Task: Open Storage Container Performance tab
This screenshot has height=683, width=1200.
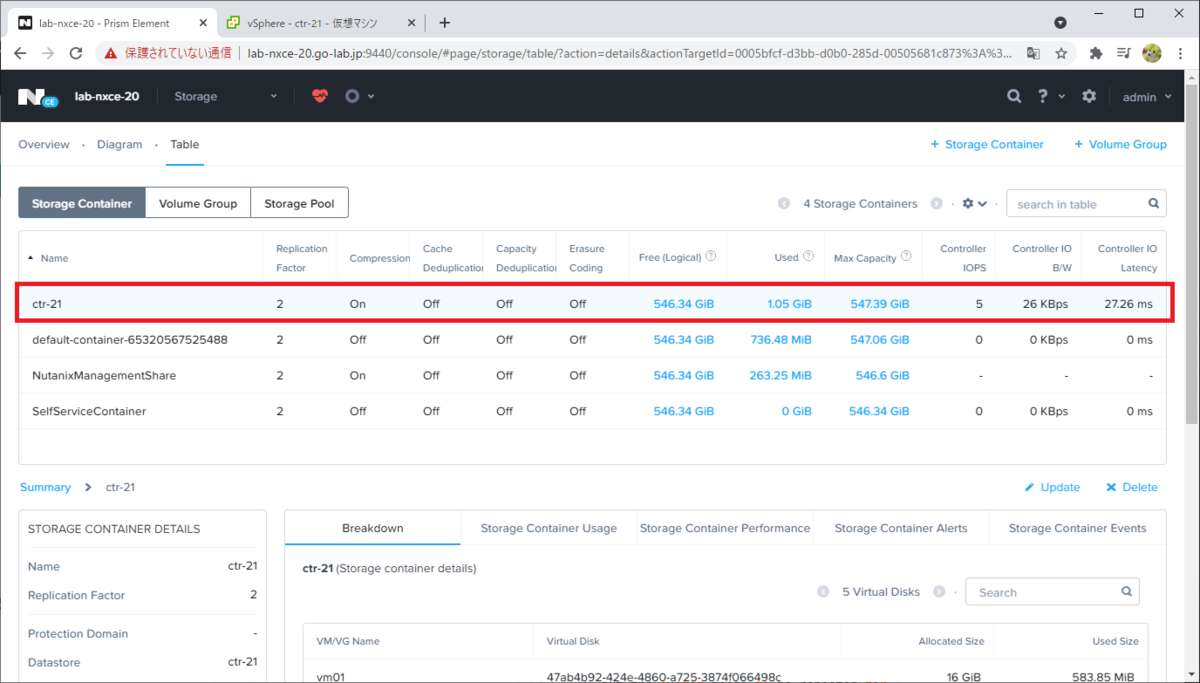Action: tap(725, 528)
